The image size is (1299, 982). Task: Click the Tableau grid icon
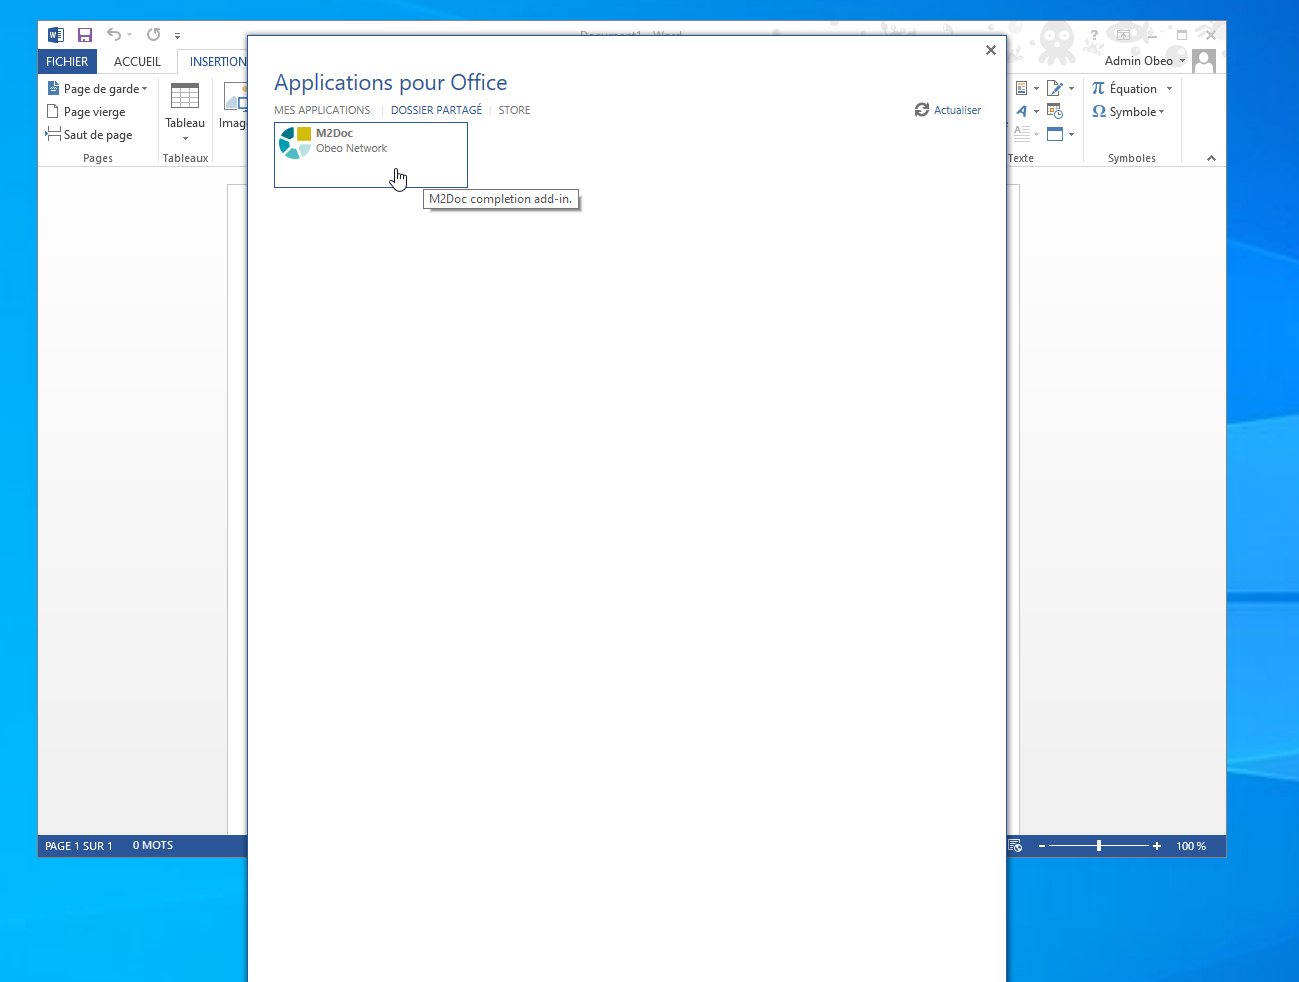[x=185, y=96]
